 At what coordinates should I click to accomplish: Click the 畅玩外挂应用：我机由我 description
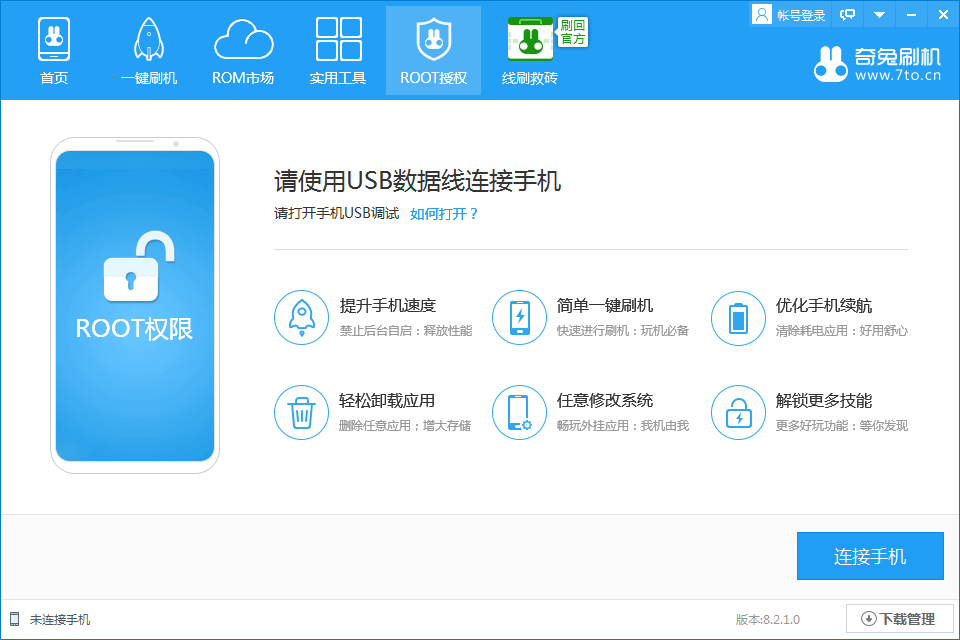[x=623, y=426]
